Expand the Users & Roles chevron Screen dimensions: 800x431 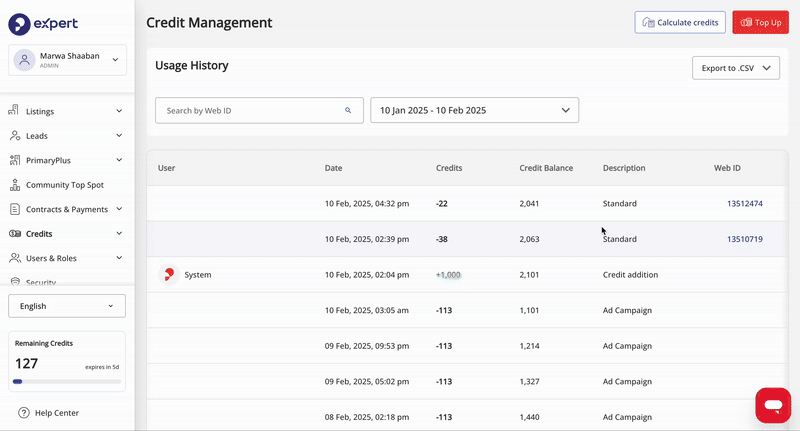[x=119, y=258]
